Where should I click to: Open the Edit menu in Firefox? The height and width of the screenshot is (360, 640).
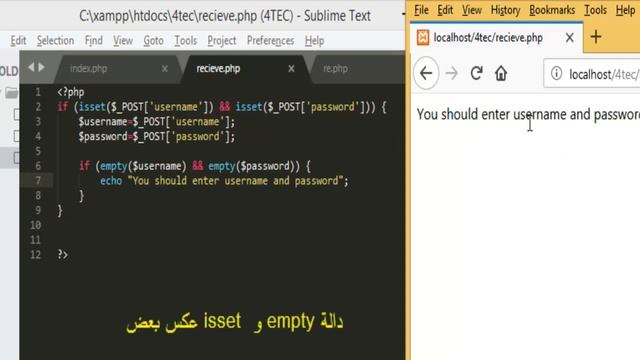[x=445, y=10]
